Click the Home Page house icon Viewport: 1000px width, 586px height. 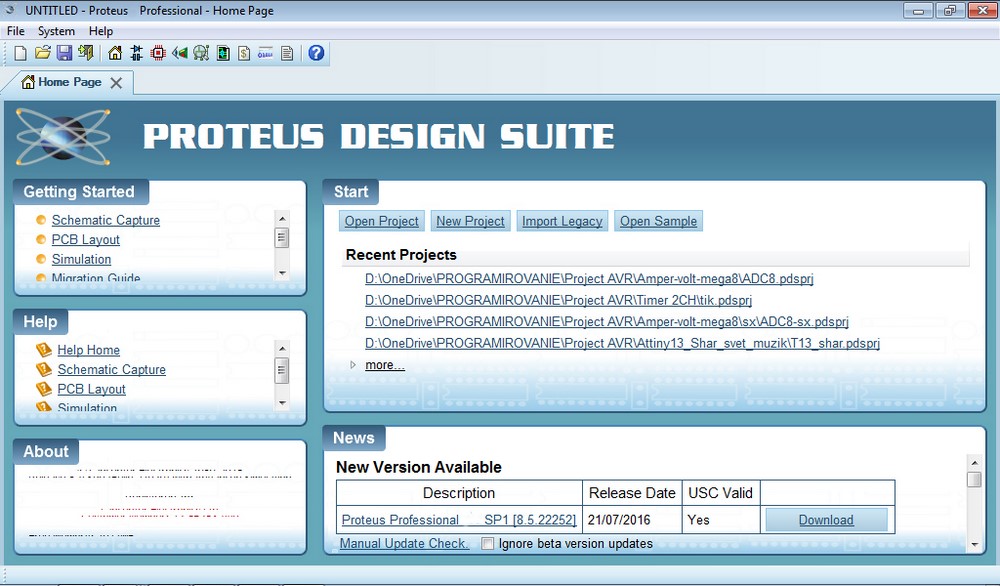click(x=114, y=53)
